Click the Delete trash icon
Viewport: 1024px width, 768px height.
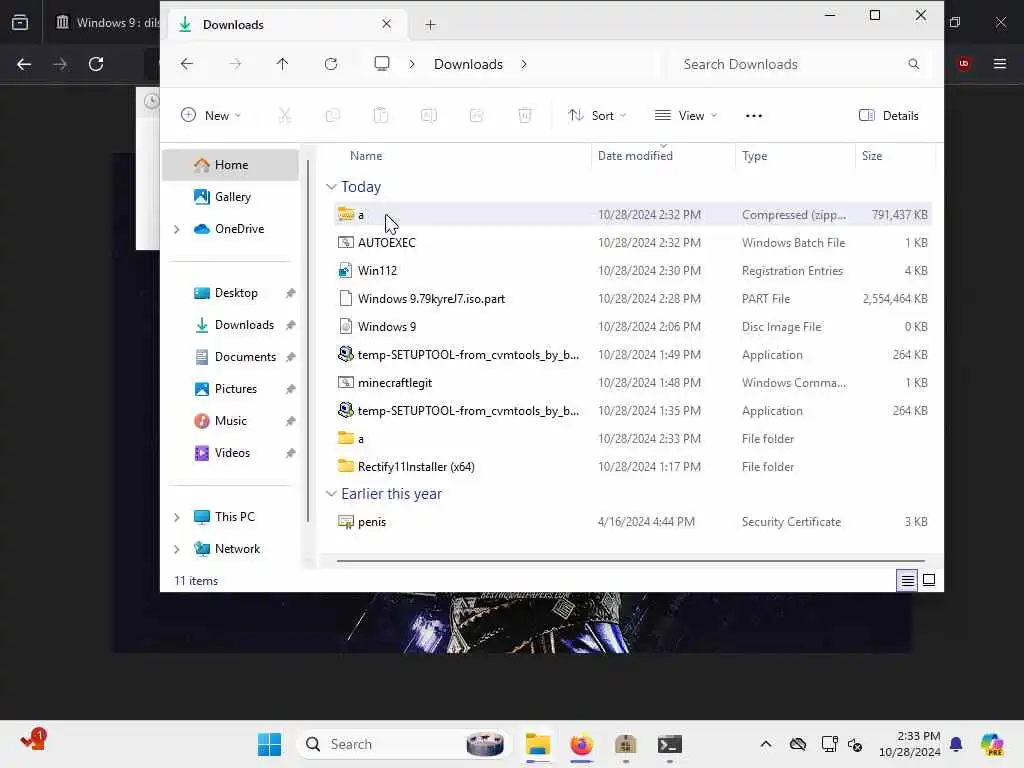click(525, 116)
